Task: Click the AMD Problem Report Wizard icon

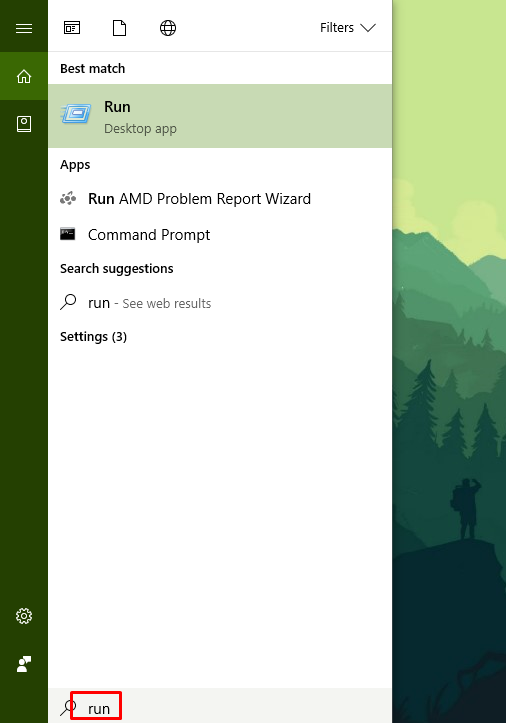Action: [x=68, y=199]
